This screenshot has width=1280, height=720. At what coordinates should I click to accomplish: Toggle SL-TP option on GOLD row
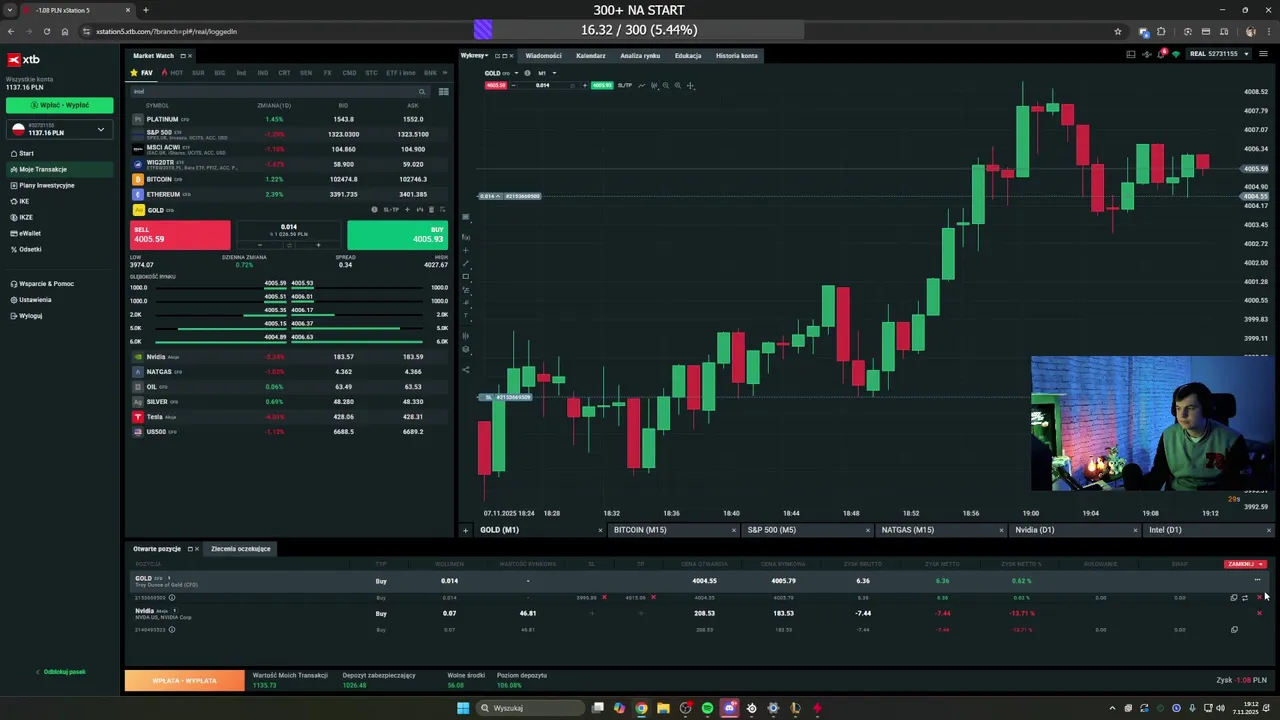point(391,210)
